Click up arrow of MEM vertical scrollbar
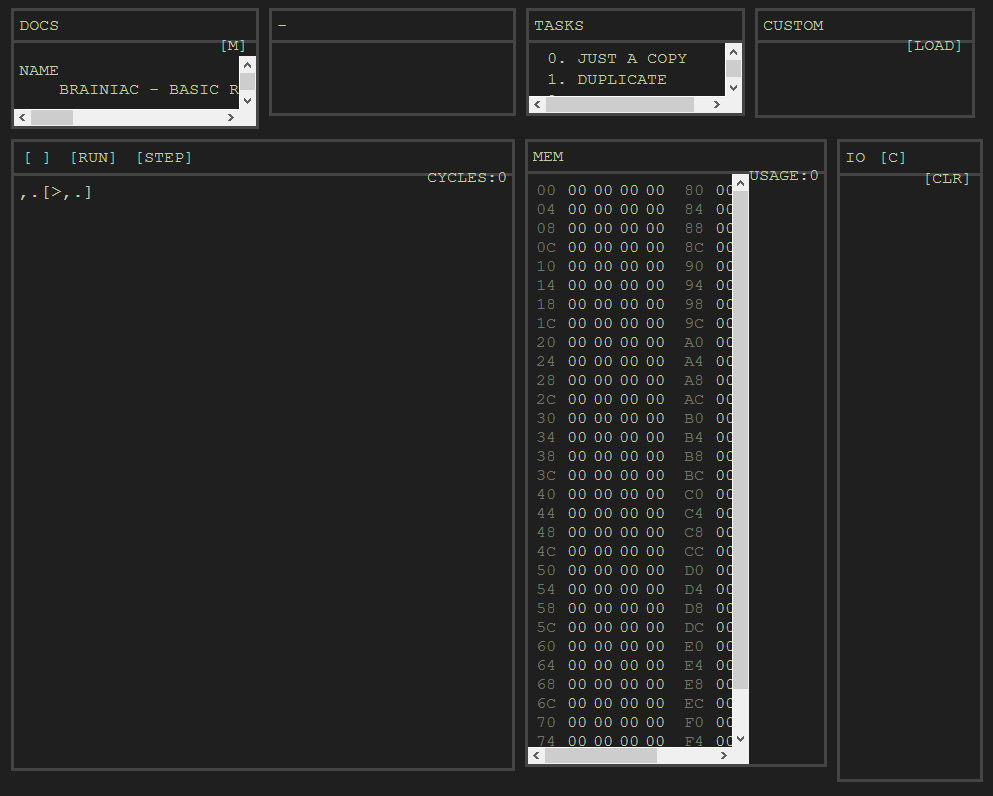Screen dimensions: 993x796 pos(740,182)
